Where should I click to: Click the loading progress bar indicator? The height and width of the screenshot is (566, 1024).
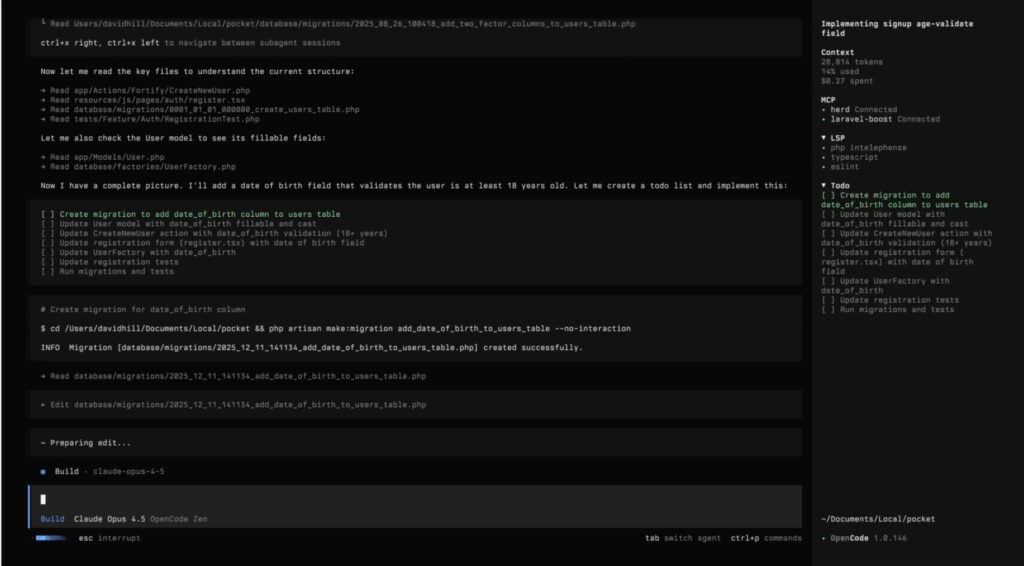(51, 538)
